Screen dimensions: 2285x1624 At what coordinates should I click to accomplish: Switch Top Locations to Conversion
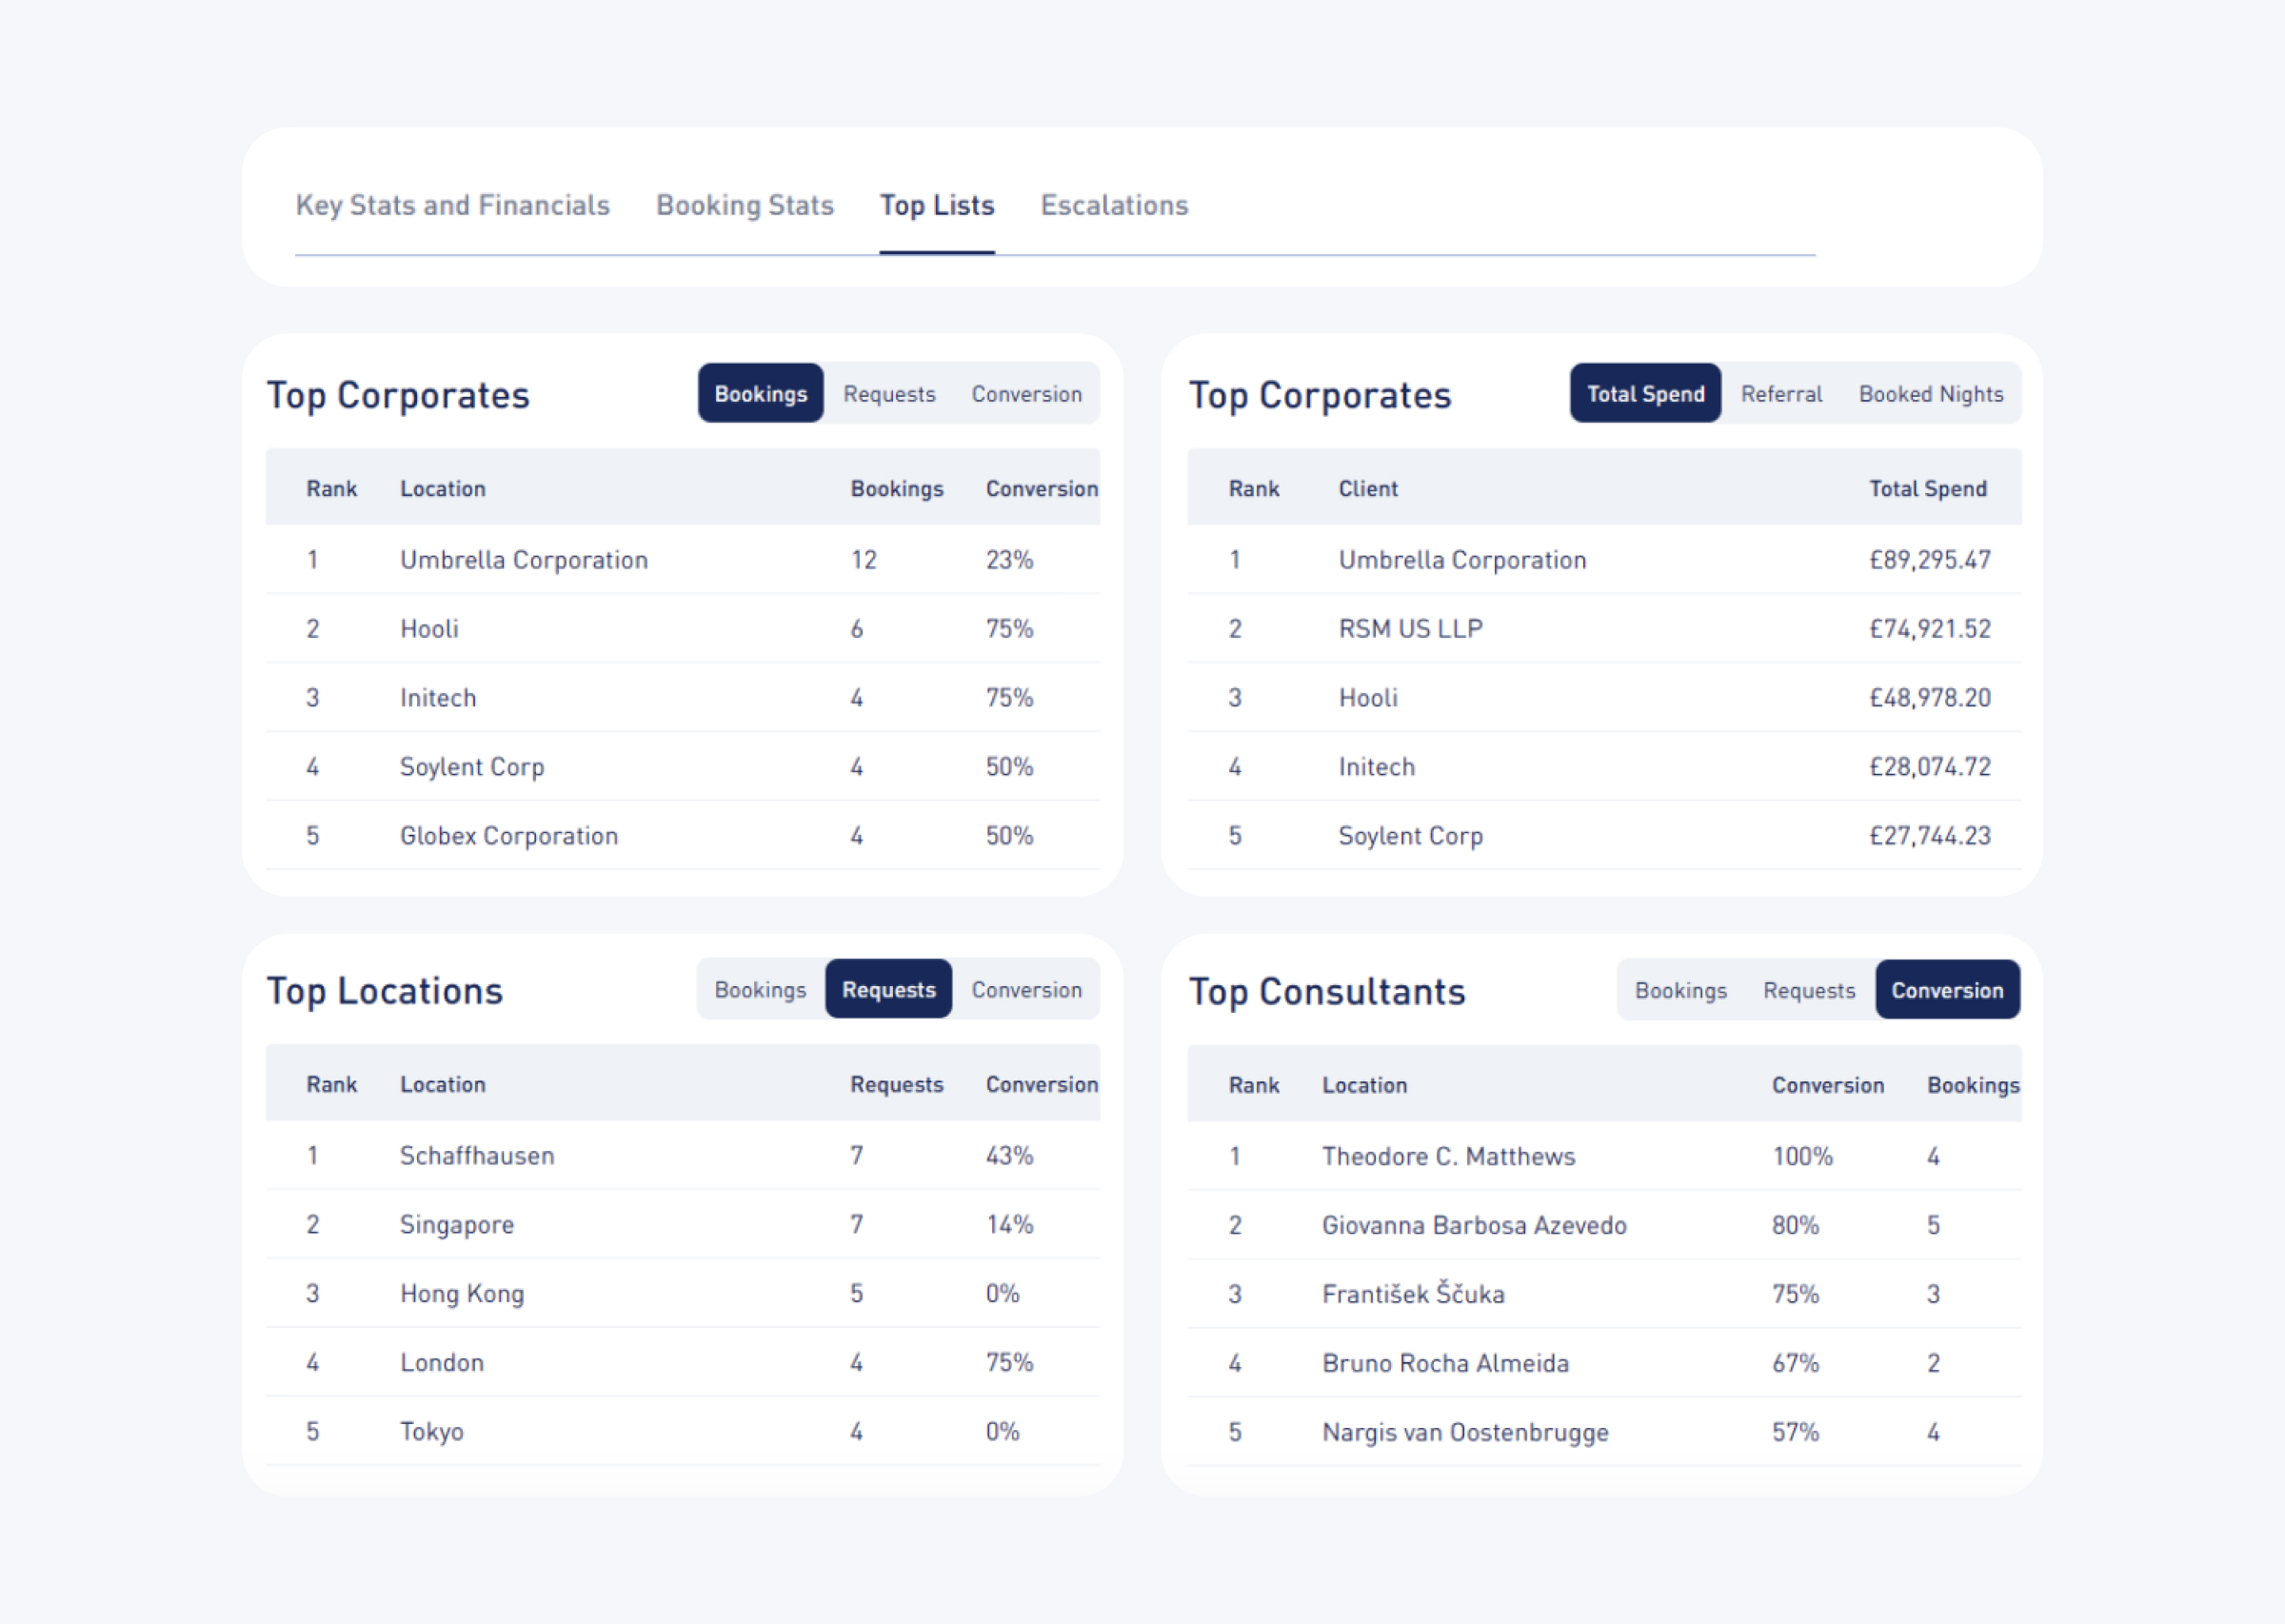1026,989
